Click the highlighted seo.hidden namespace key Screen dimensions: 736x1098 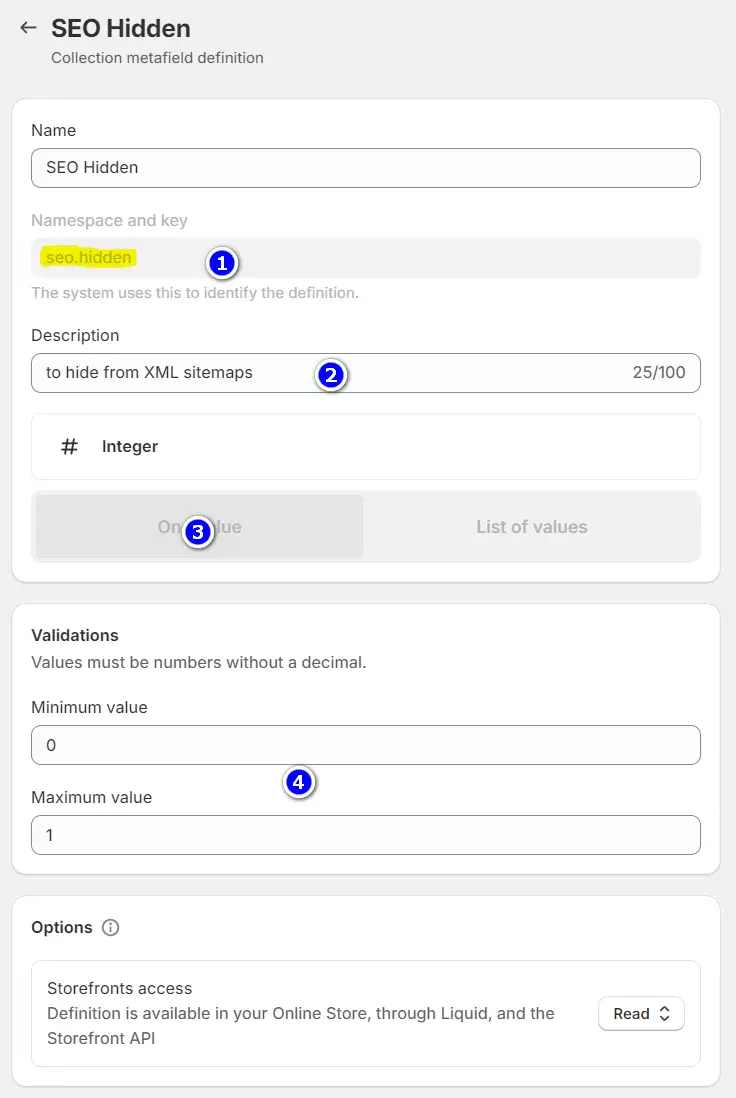pyautogui.click(x=89, y=258)
